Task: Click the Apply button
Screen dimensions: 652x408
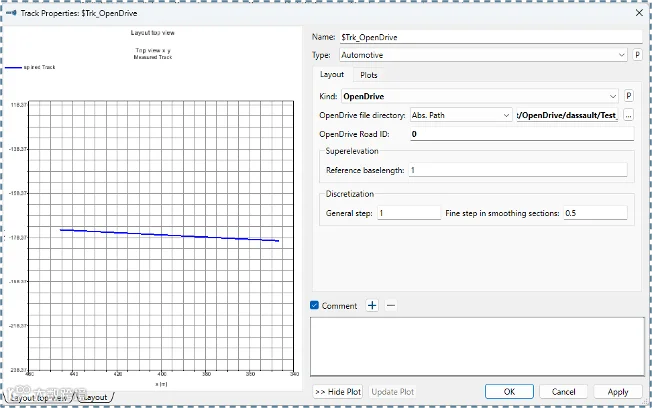Action: pos(617,392)
